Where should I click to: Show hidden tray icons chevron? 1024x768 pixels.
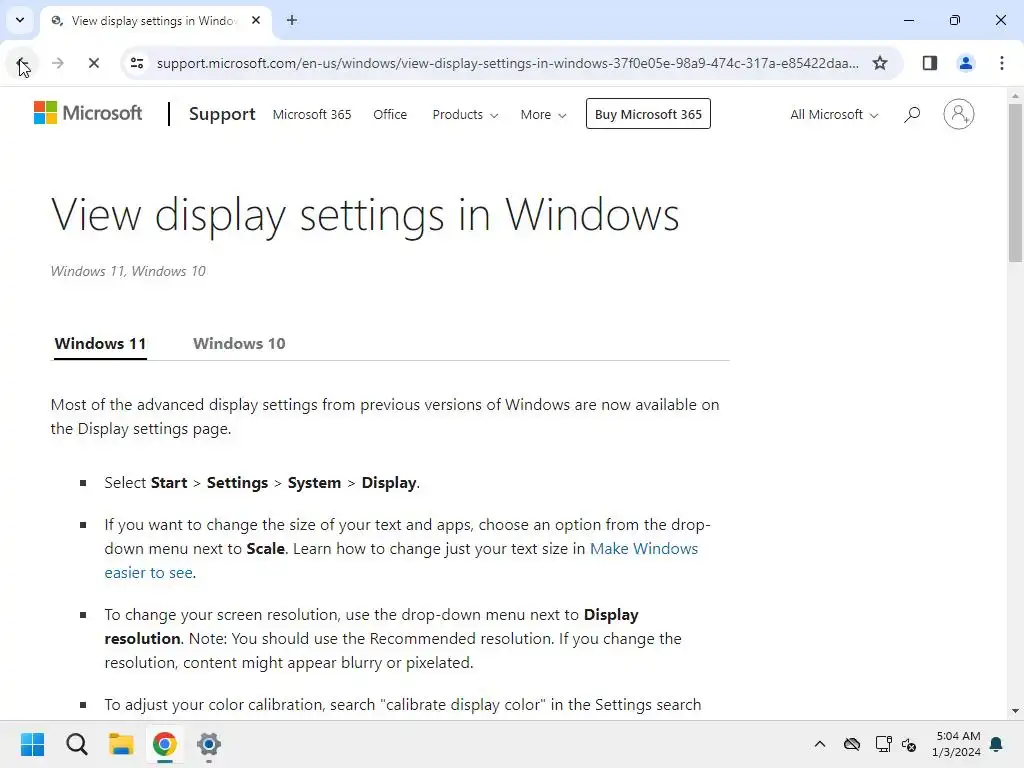[x=820, y=744]
